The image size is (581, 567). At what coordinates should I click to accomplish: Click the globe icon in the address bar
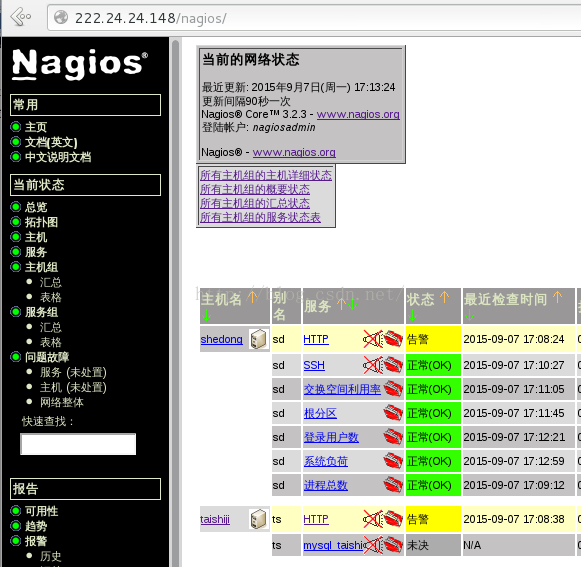pyautogui.click(x=61, y=17)
